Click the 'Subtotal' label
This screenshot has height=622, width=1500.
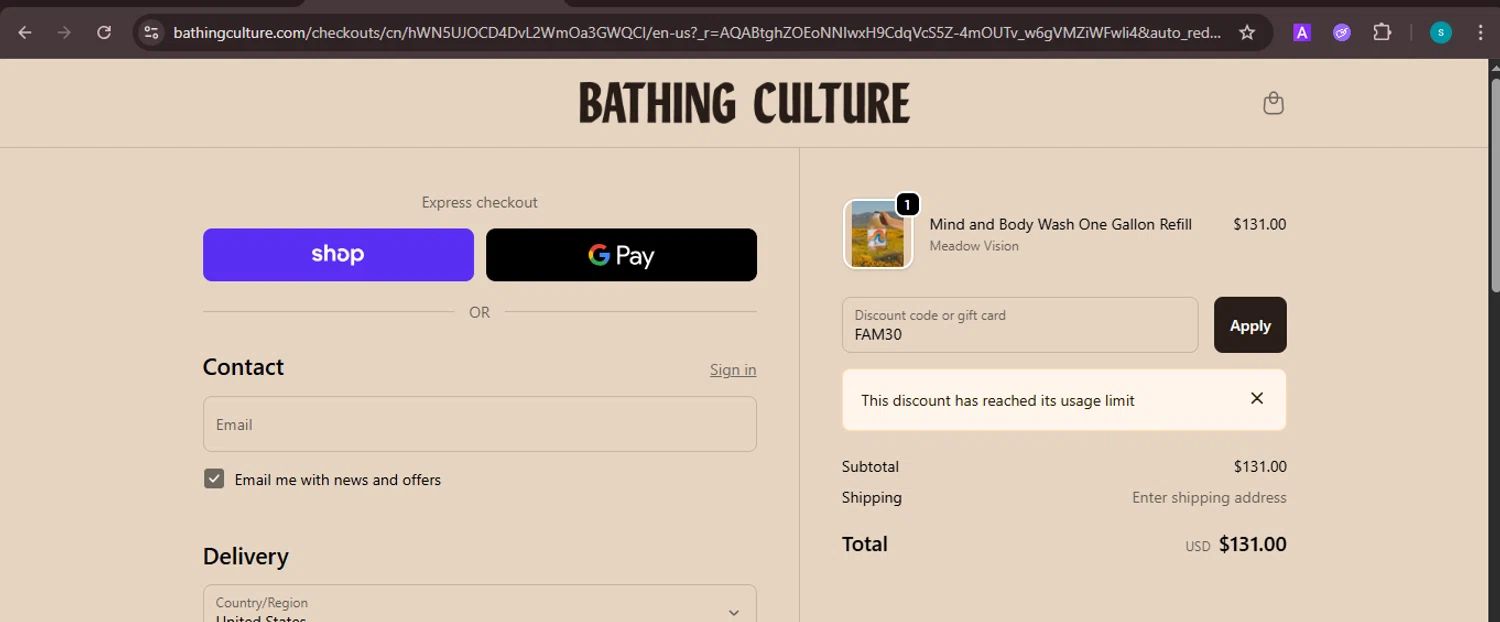click(x=870, y=466)
